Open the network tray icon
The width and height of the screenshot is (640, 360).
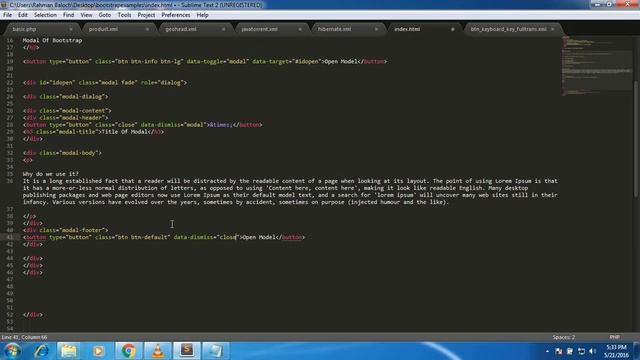581,351
